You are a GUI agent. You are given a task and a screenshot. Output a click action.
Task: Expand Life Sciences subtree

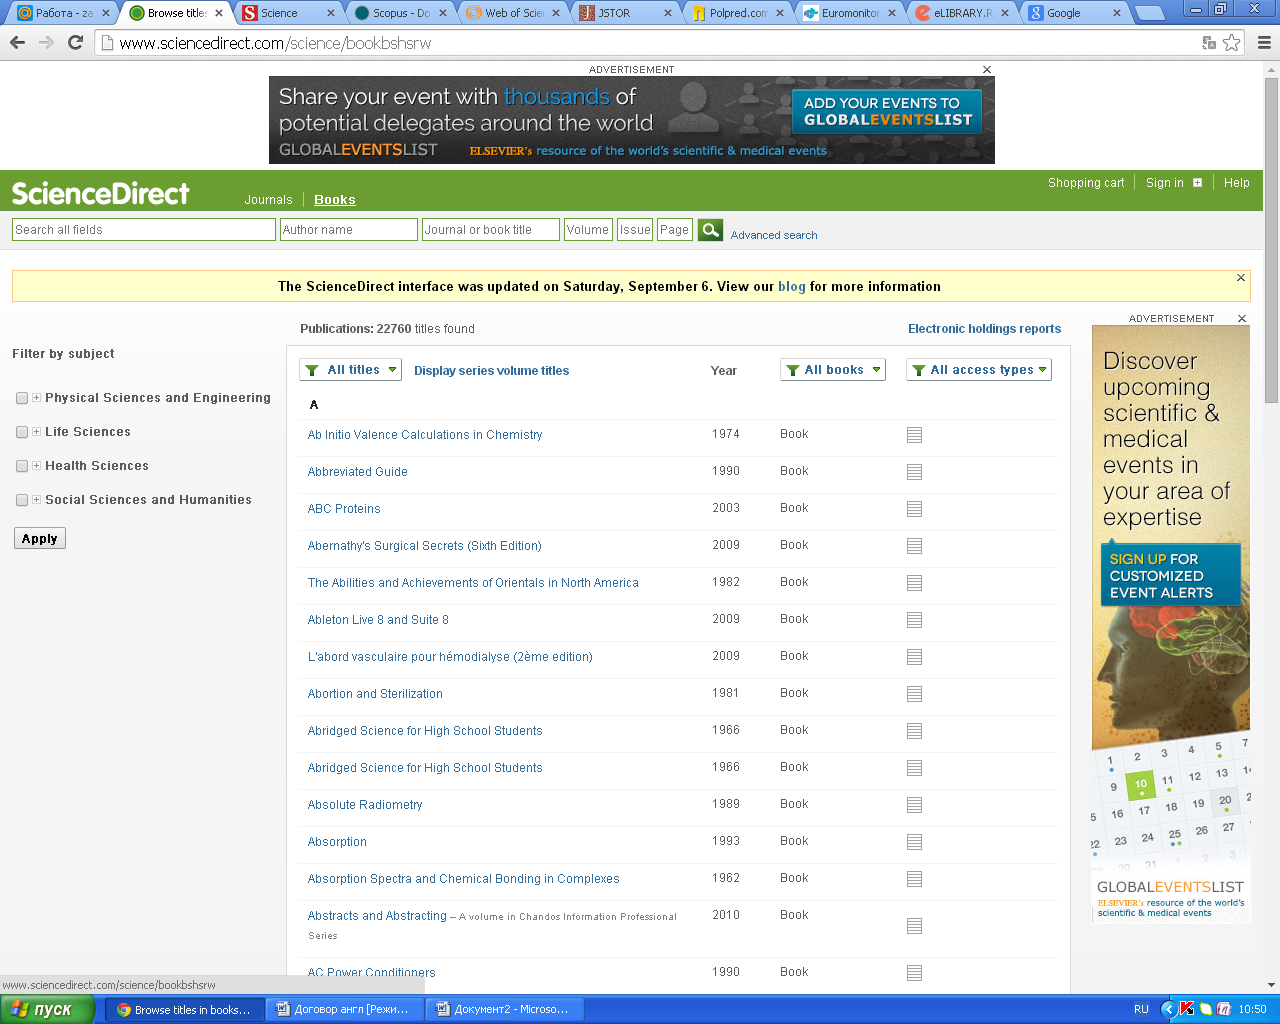point(37,432)
